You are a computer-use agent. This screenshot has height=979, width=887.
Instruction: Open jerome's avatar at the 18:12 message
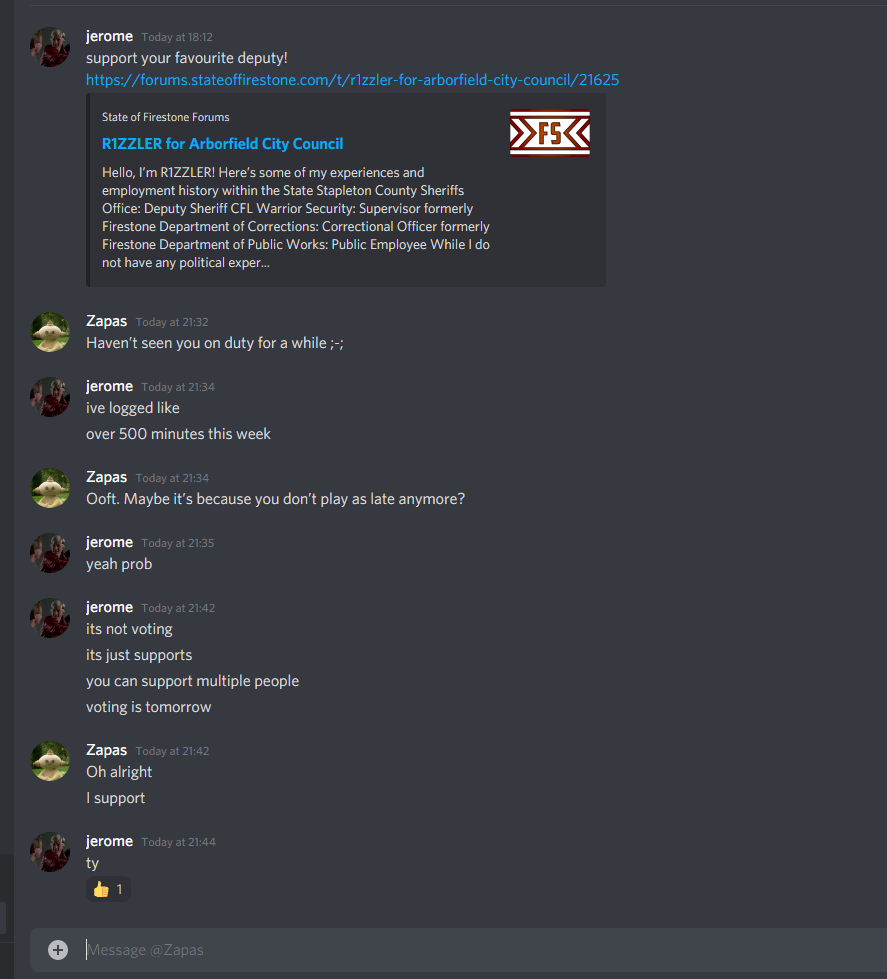pyautogui.click(x=50, y=47)
